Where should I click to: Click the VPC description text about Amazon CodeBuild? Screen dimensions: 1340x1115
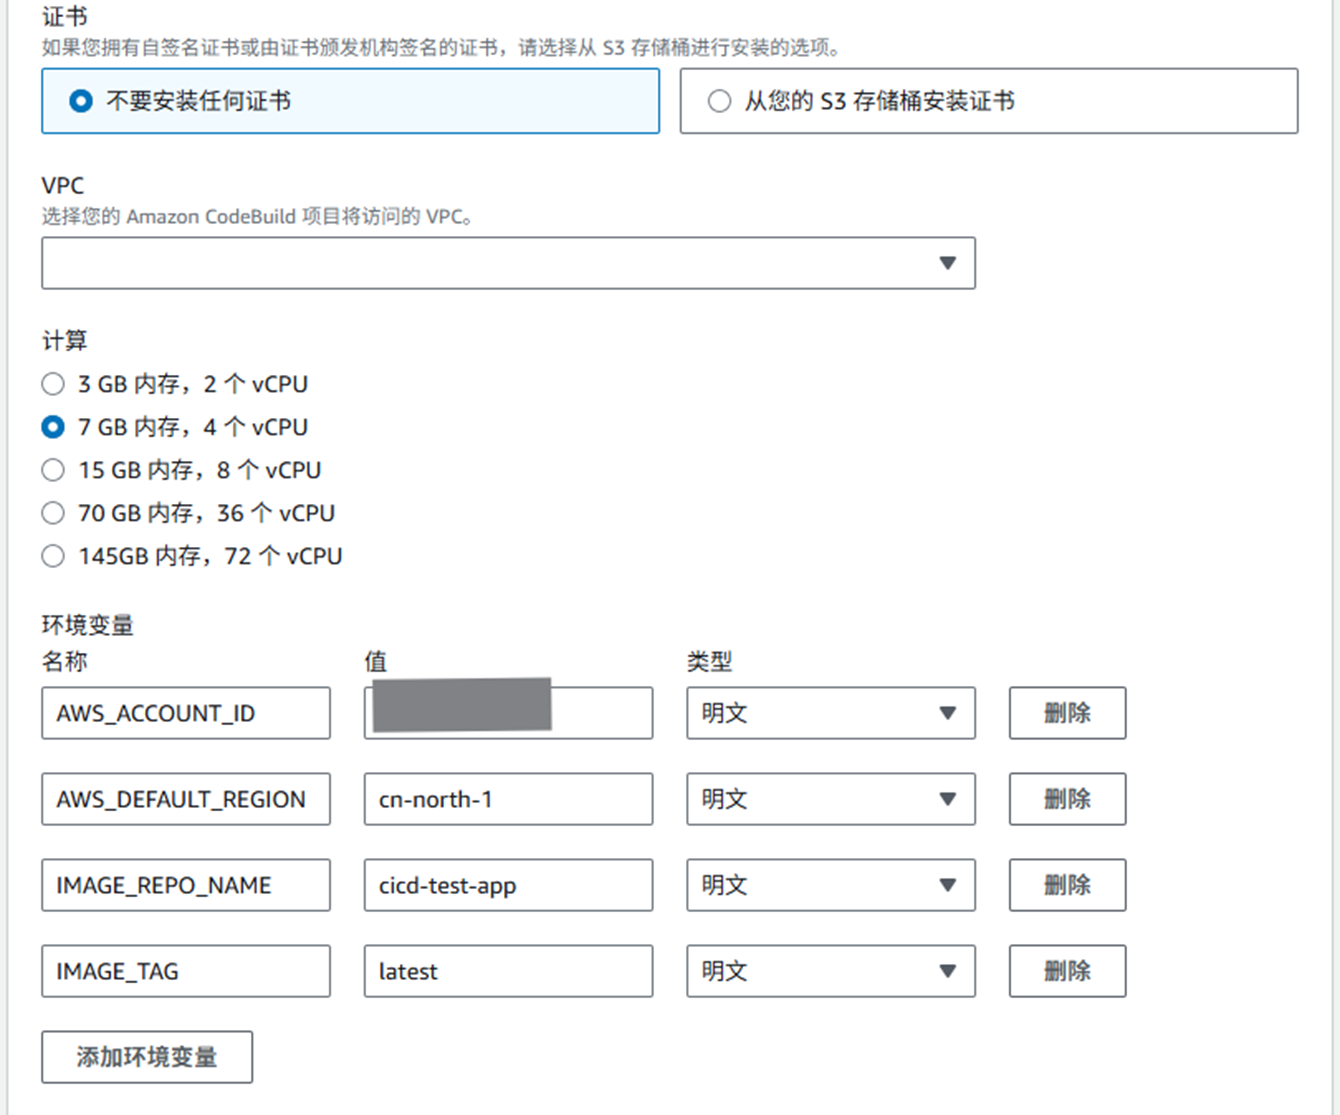pos(257,216)
